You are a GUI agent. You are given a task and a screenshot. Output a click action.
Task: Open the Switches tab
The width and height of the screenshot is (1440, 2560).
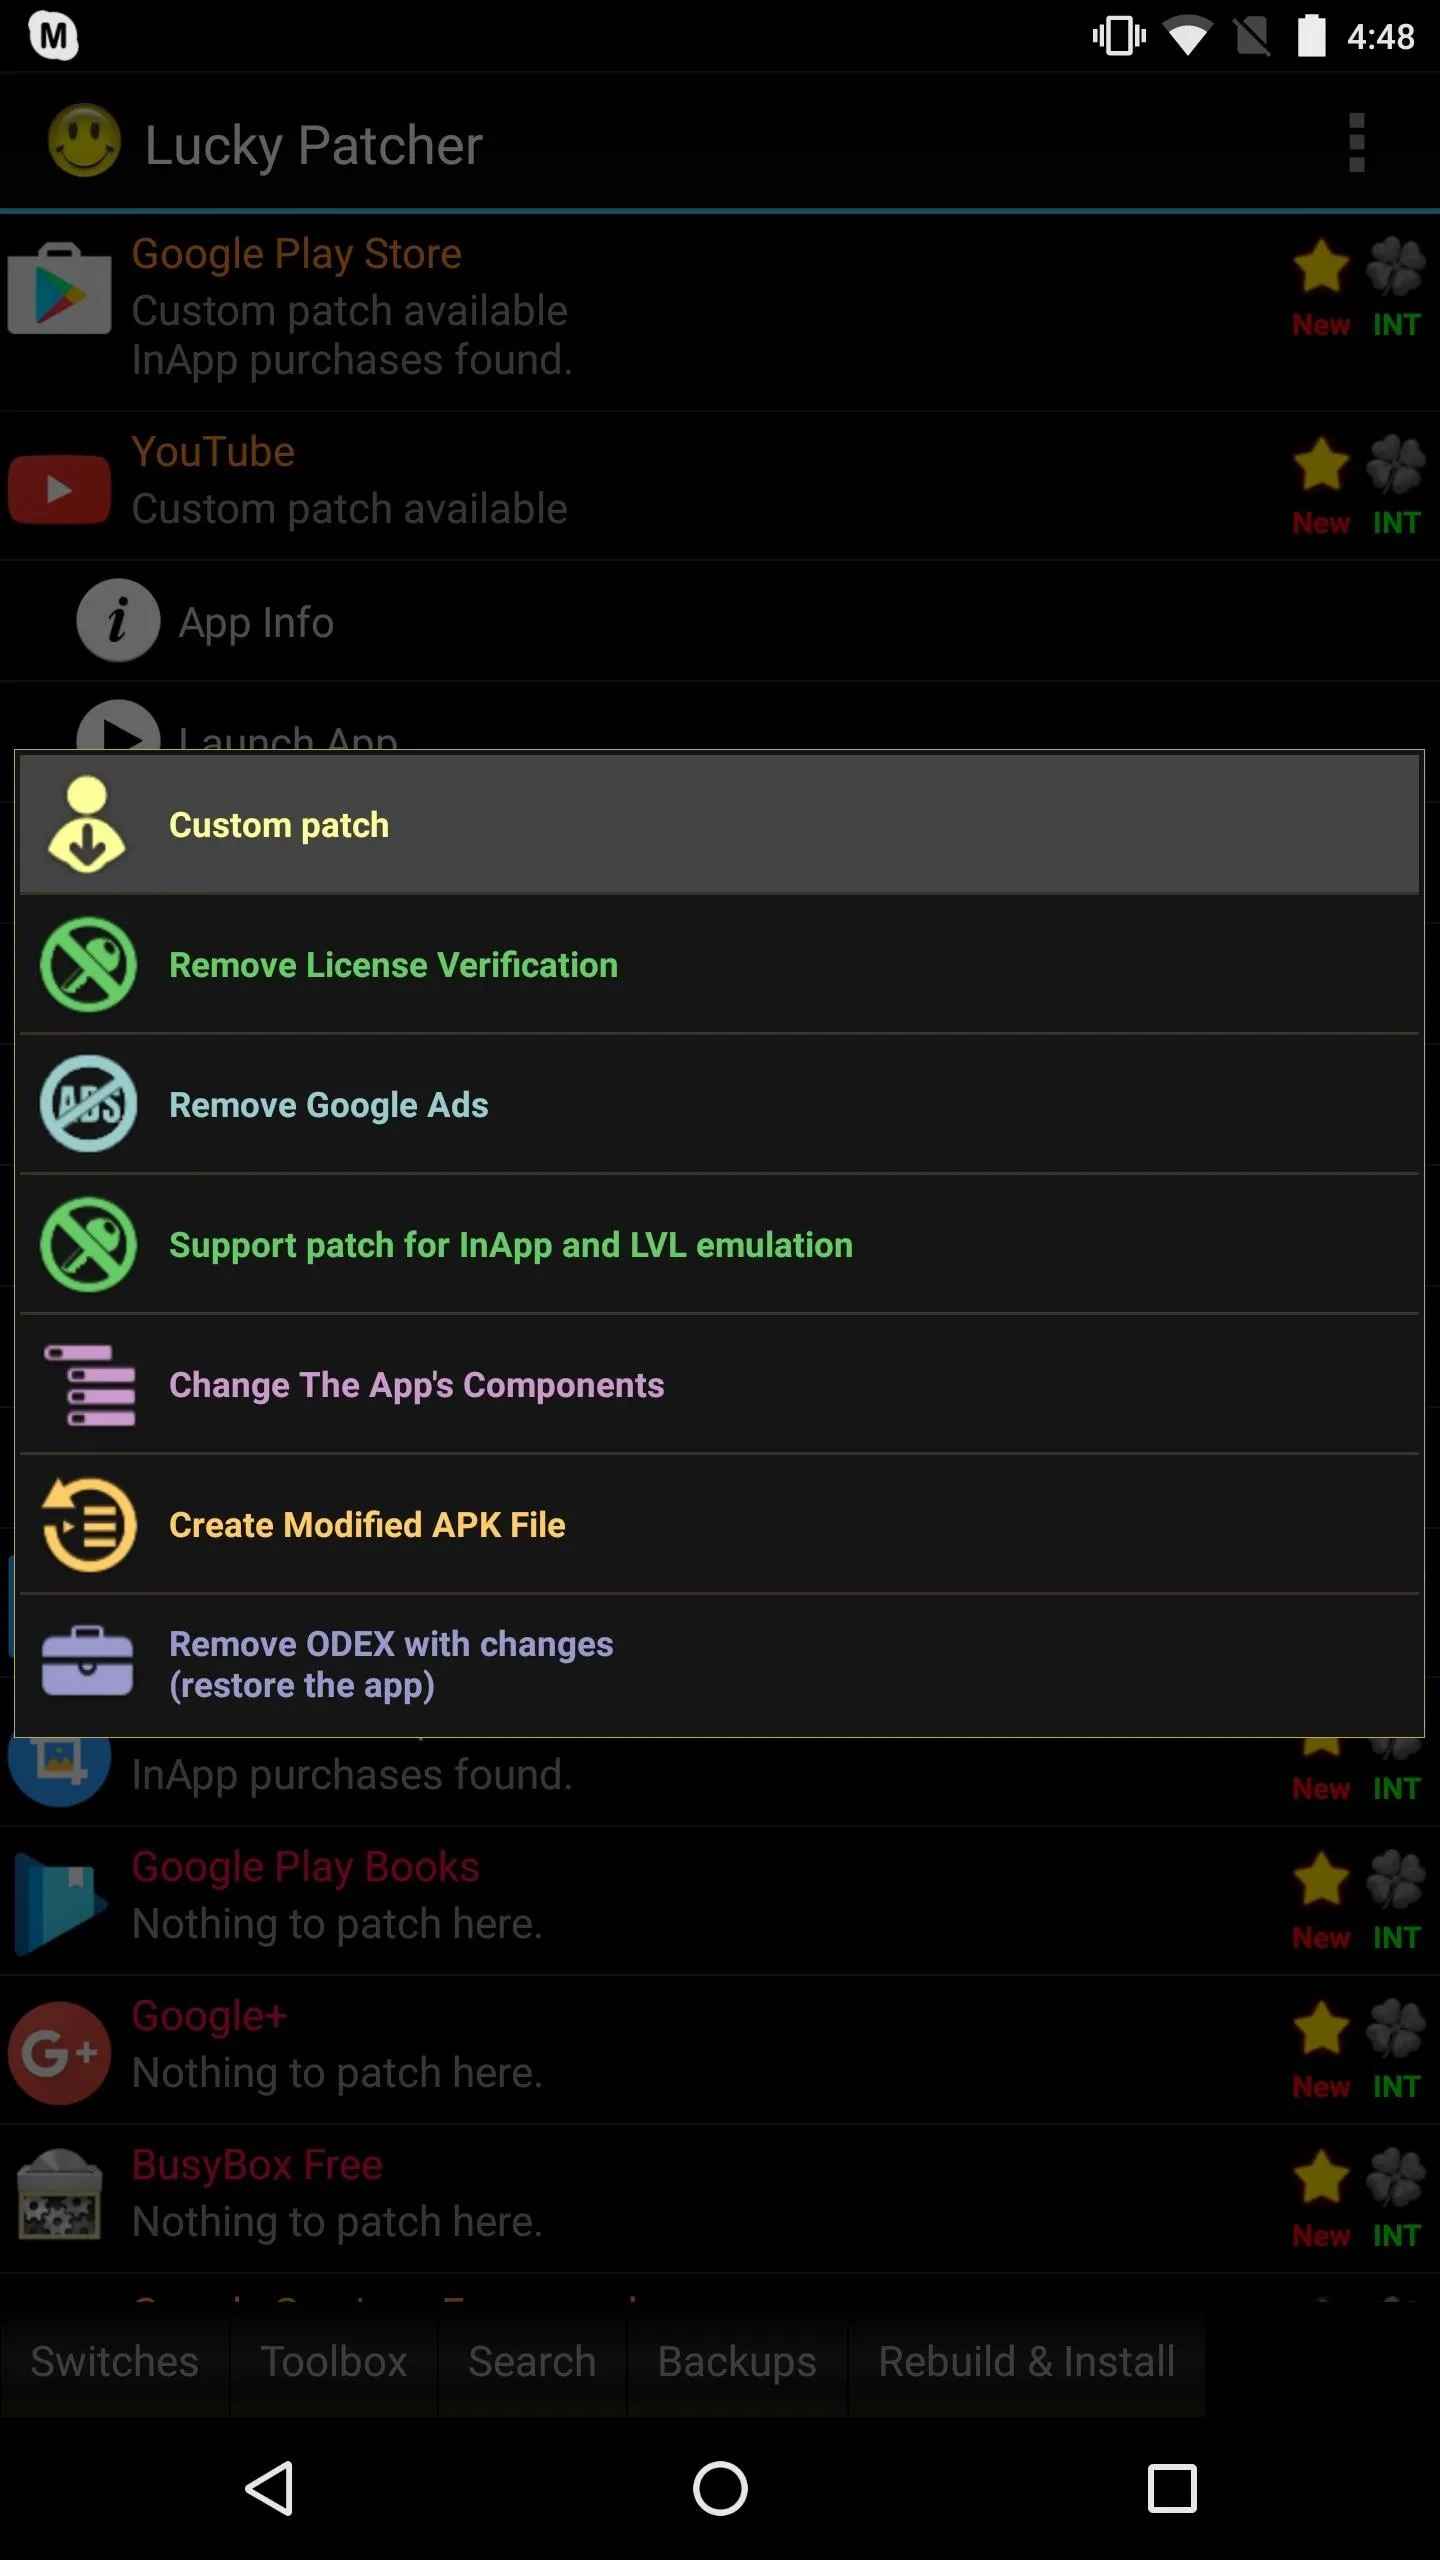tap(115, 2361)
